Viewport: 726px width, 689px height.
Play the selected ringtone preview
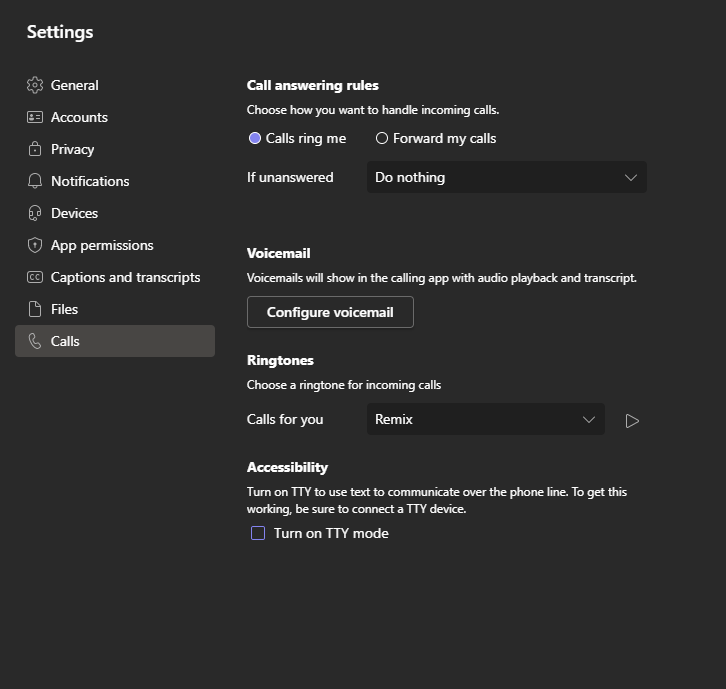[632, 420]
